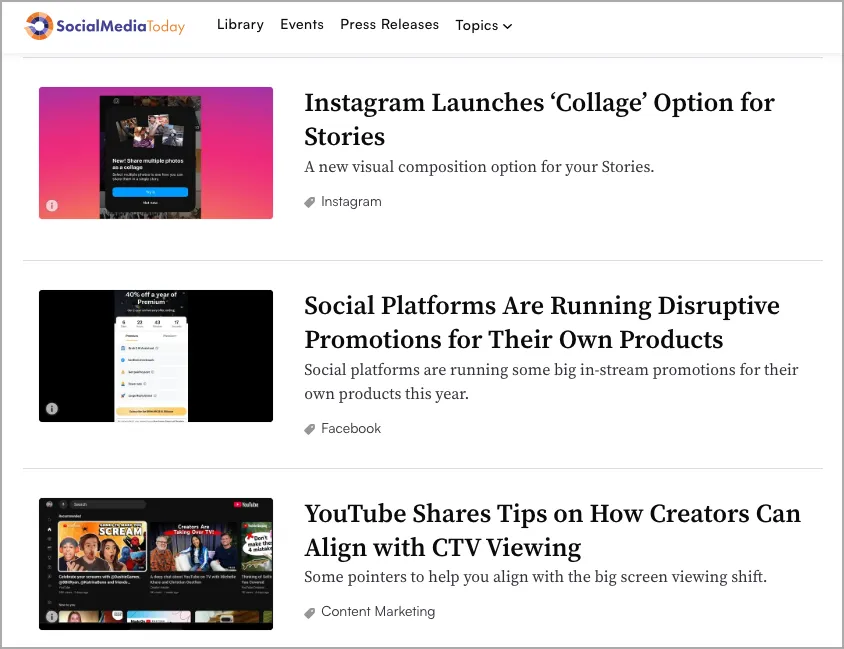Select the Content Marketing topic tag
The width and height of the screenshot is (844, 649).
click(x=378, y=612)
